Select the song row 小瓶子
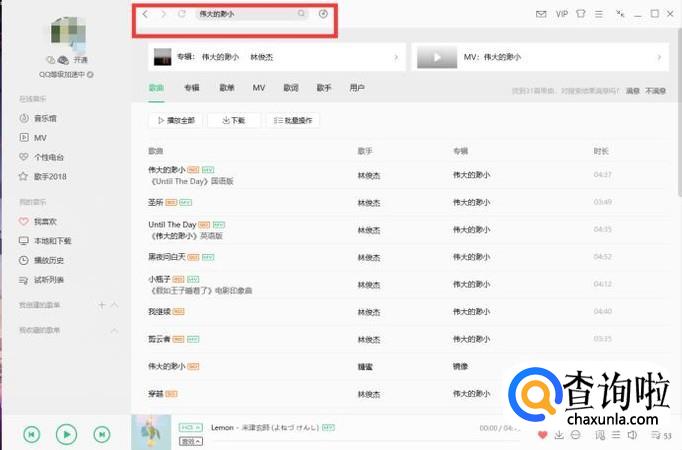This screenshot has width=682, height=450. (408, 285)
